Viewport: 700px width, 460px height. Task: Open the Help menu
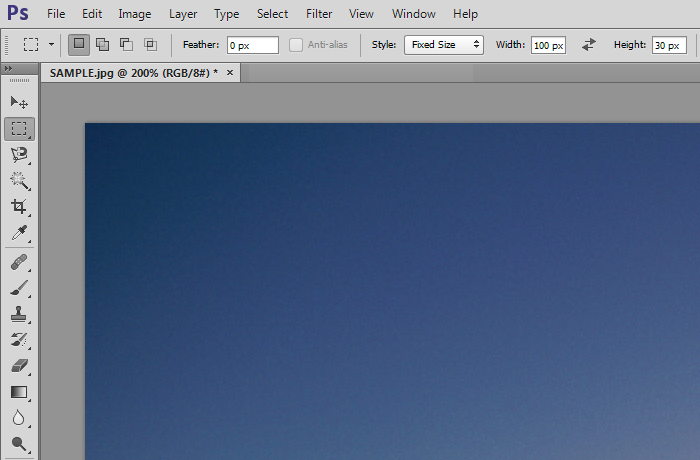click(465, 14)
